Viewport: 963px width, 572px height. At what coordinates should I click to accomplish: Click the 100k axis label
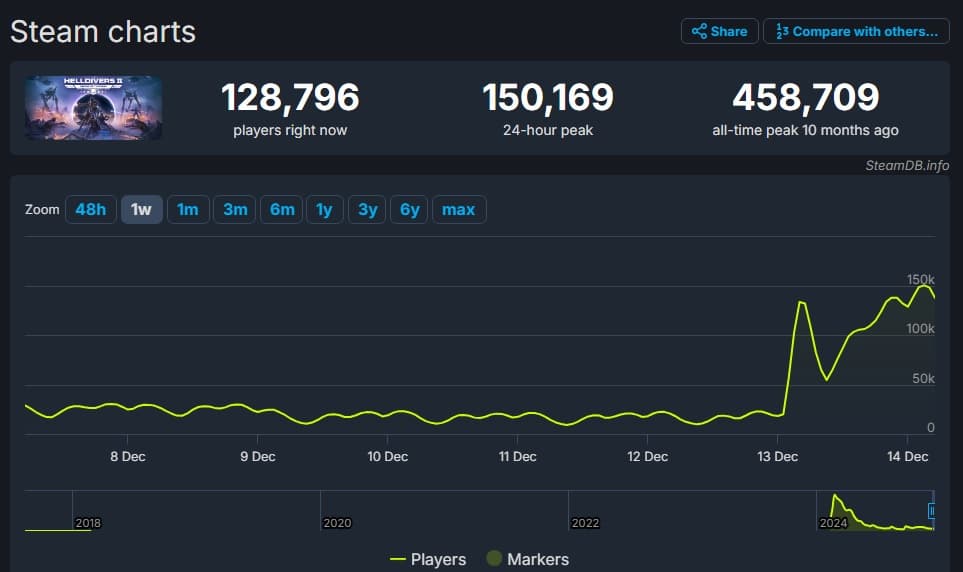(921, 329)
